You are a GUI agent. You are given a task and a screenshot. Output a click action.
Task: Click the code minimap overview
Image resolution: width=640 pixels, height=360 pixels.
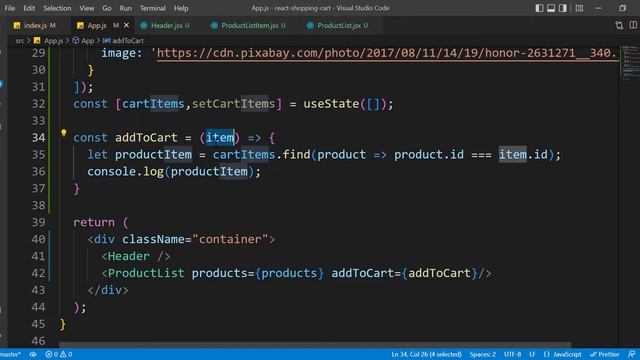(x=630, y=63)
